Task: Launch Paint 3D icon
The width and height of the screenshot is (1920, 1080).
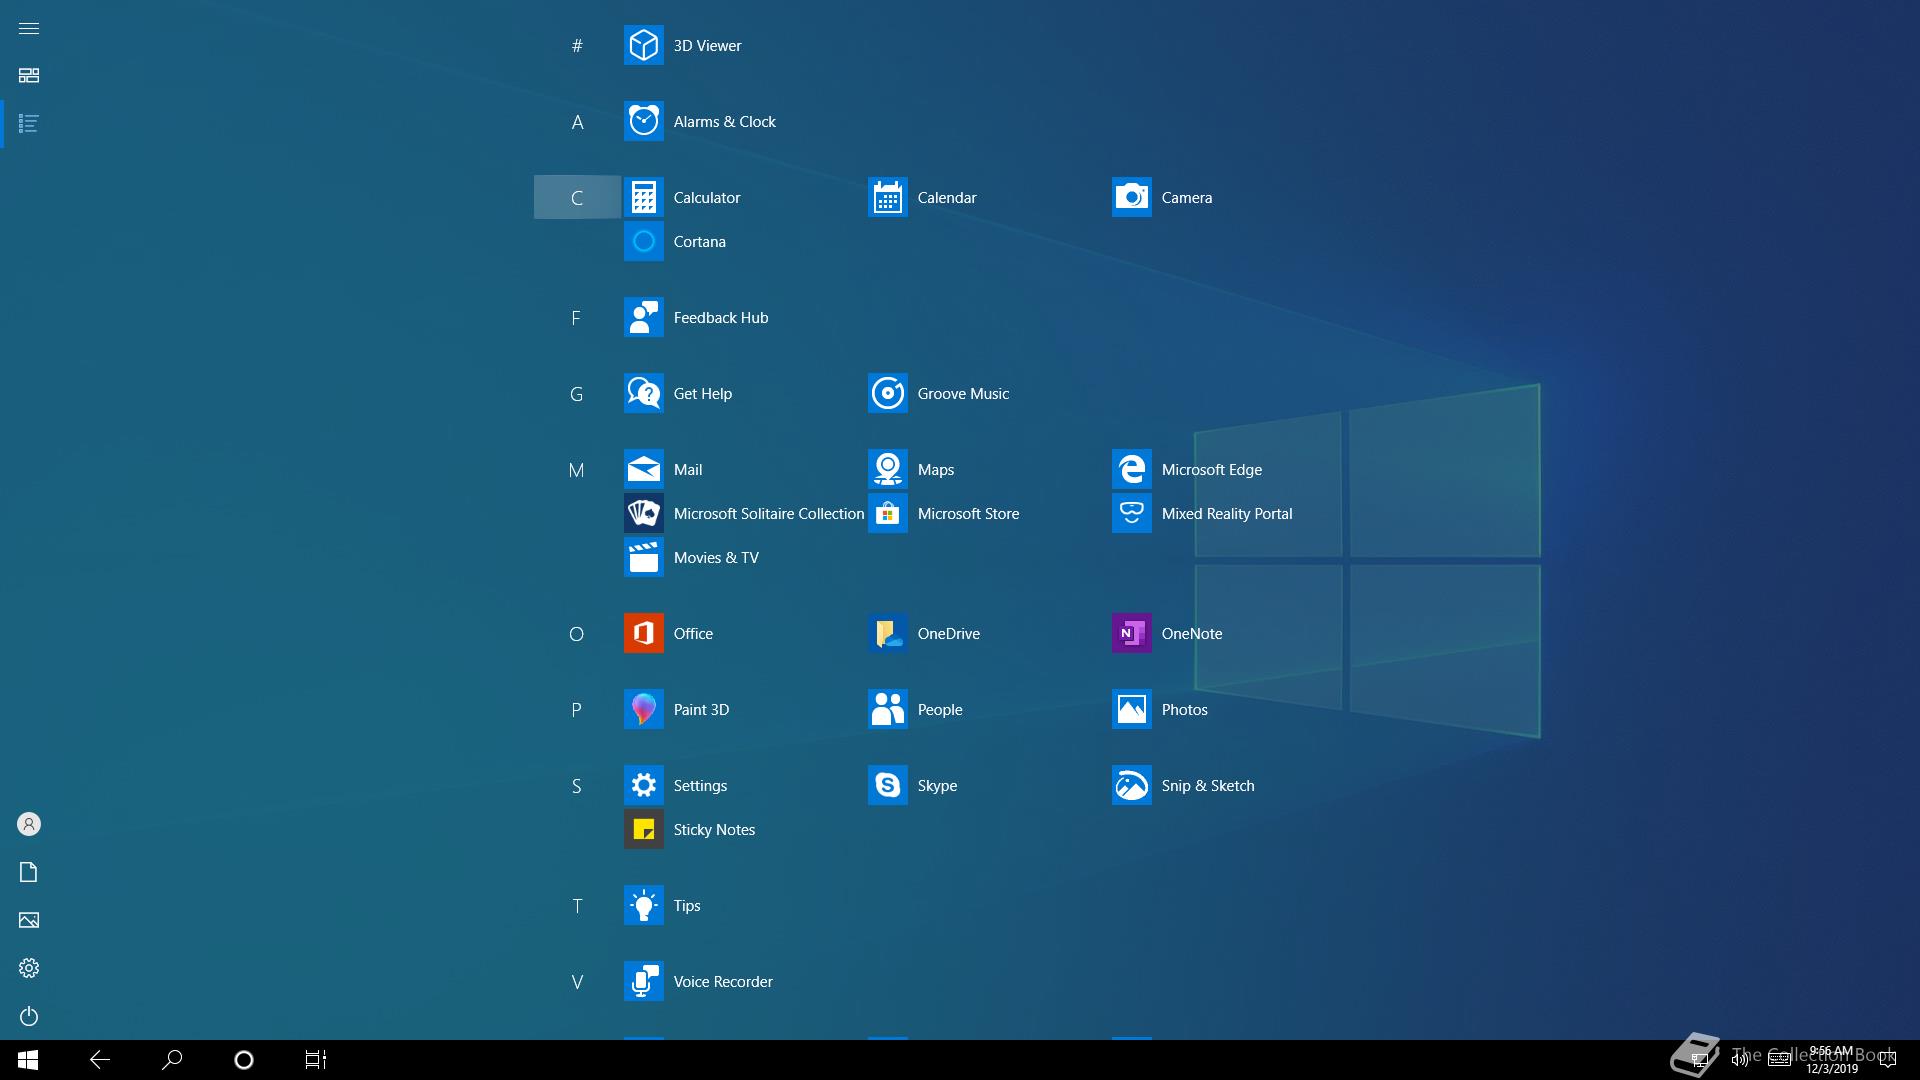Action: point(643,709)
